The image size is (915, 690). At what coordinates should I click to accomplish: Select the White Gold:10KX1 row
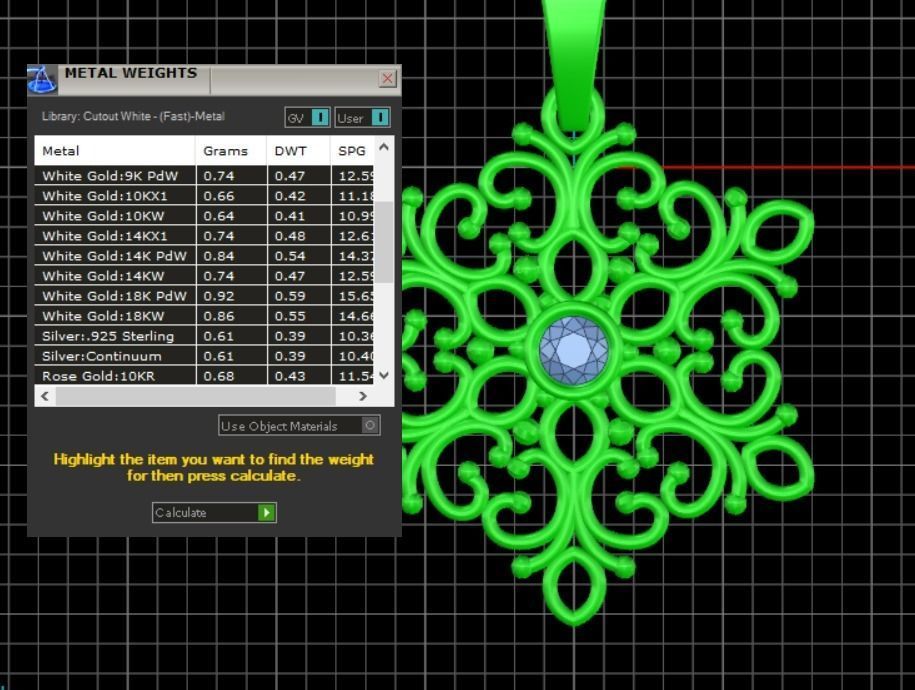coord(204,196)
